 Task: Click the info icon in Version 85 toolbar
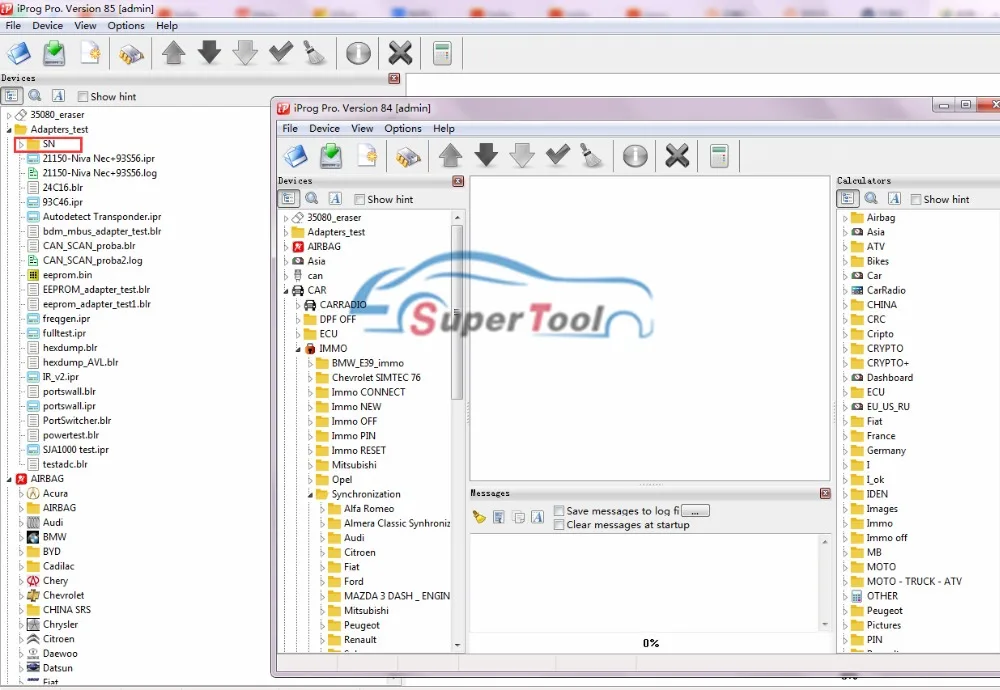point(358,53)
